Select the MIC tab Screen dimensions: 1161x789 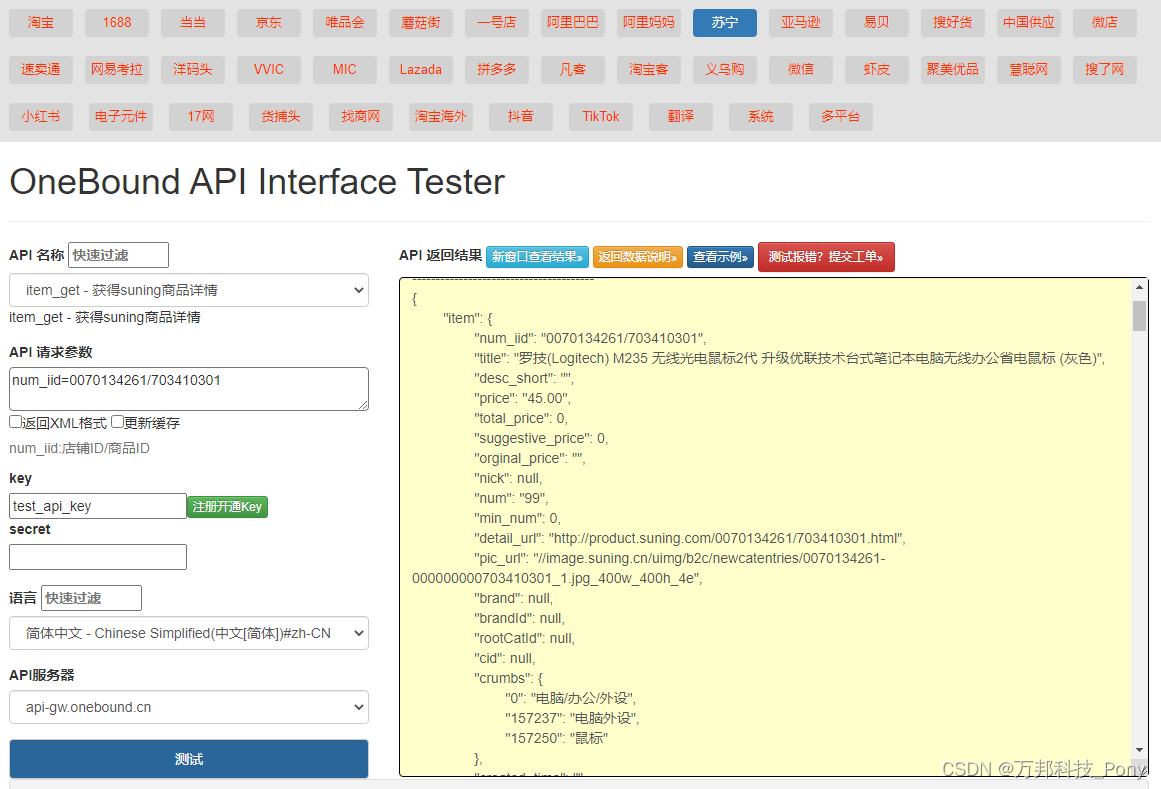coord(344,70)
